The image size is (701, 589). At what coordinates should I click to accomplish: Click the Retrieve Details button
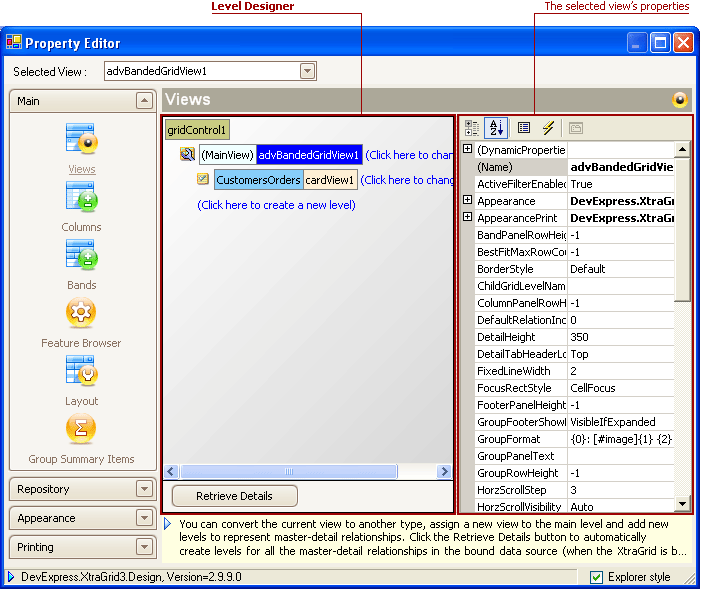234,496
